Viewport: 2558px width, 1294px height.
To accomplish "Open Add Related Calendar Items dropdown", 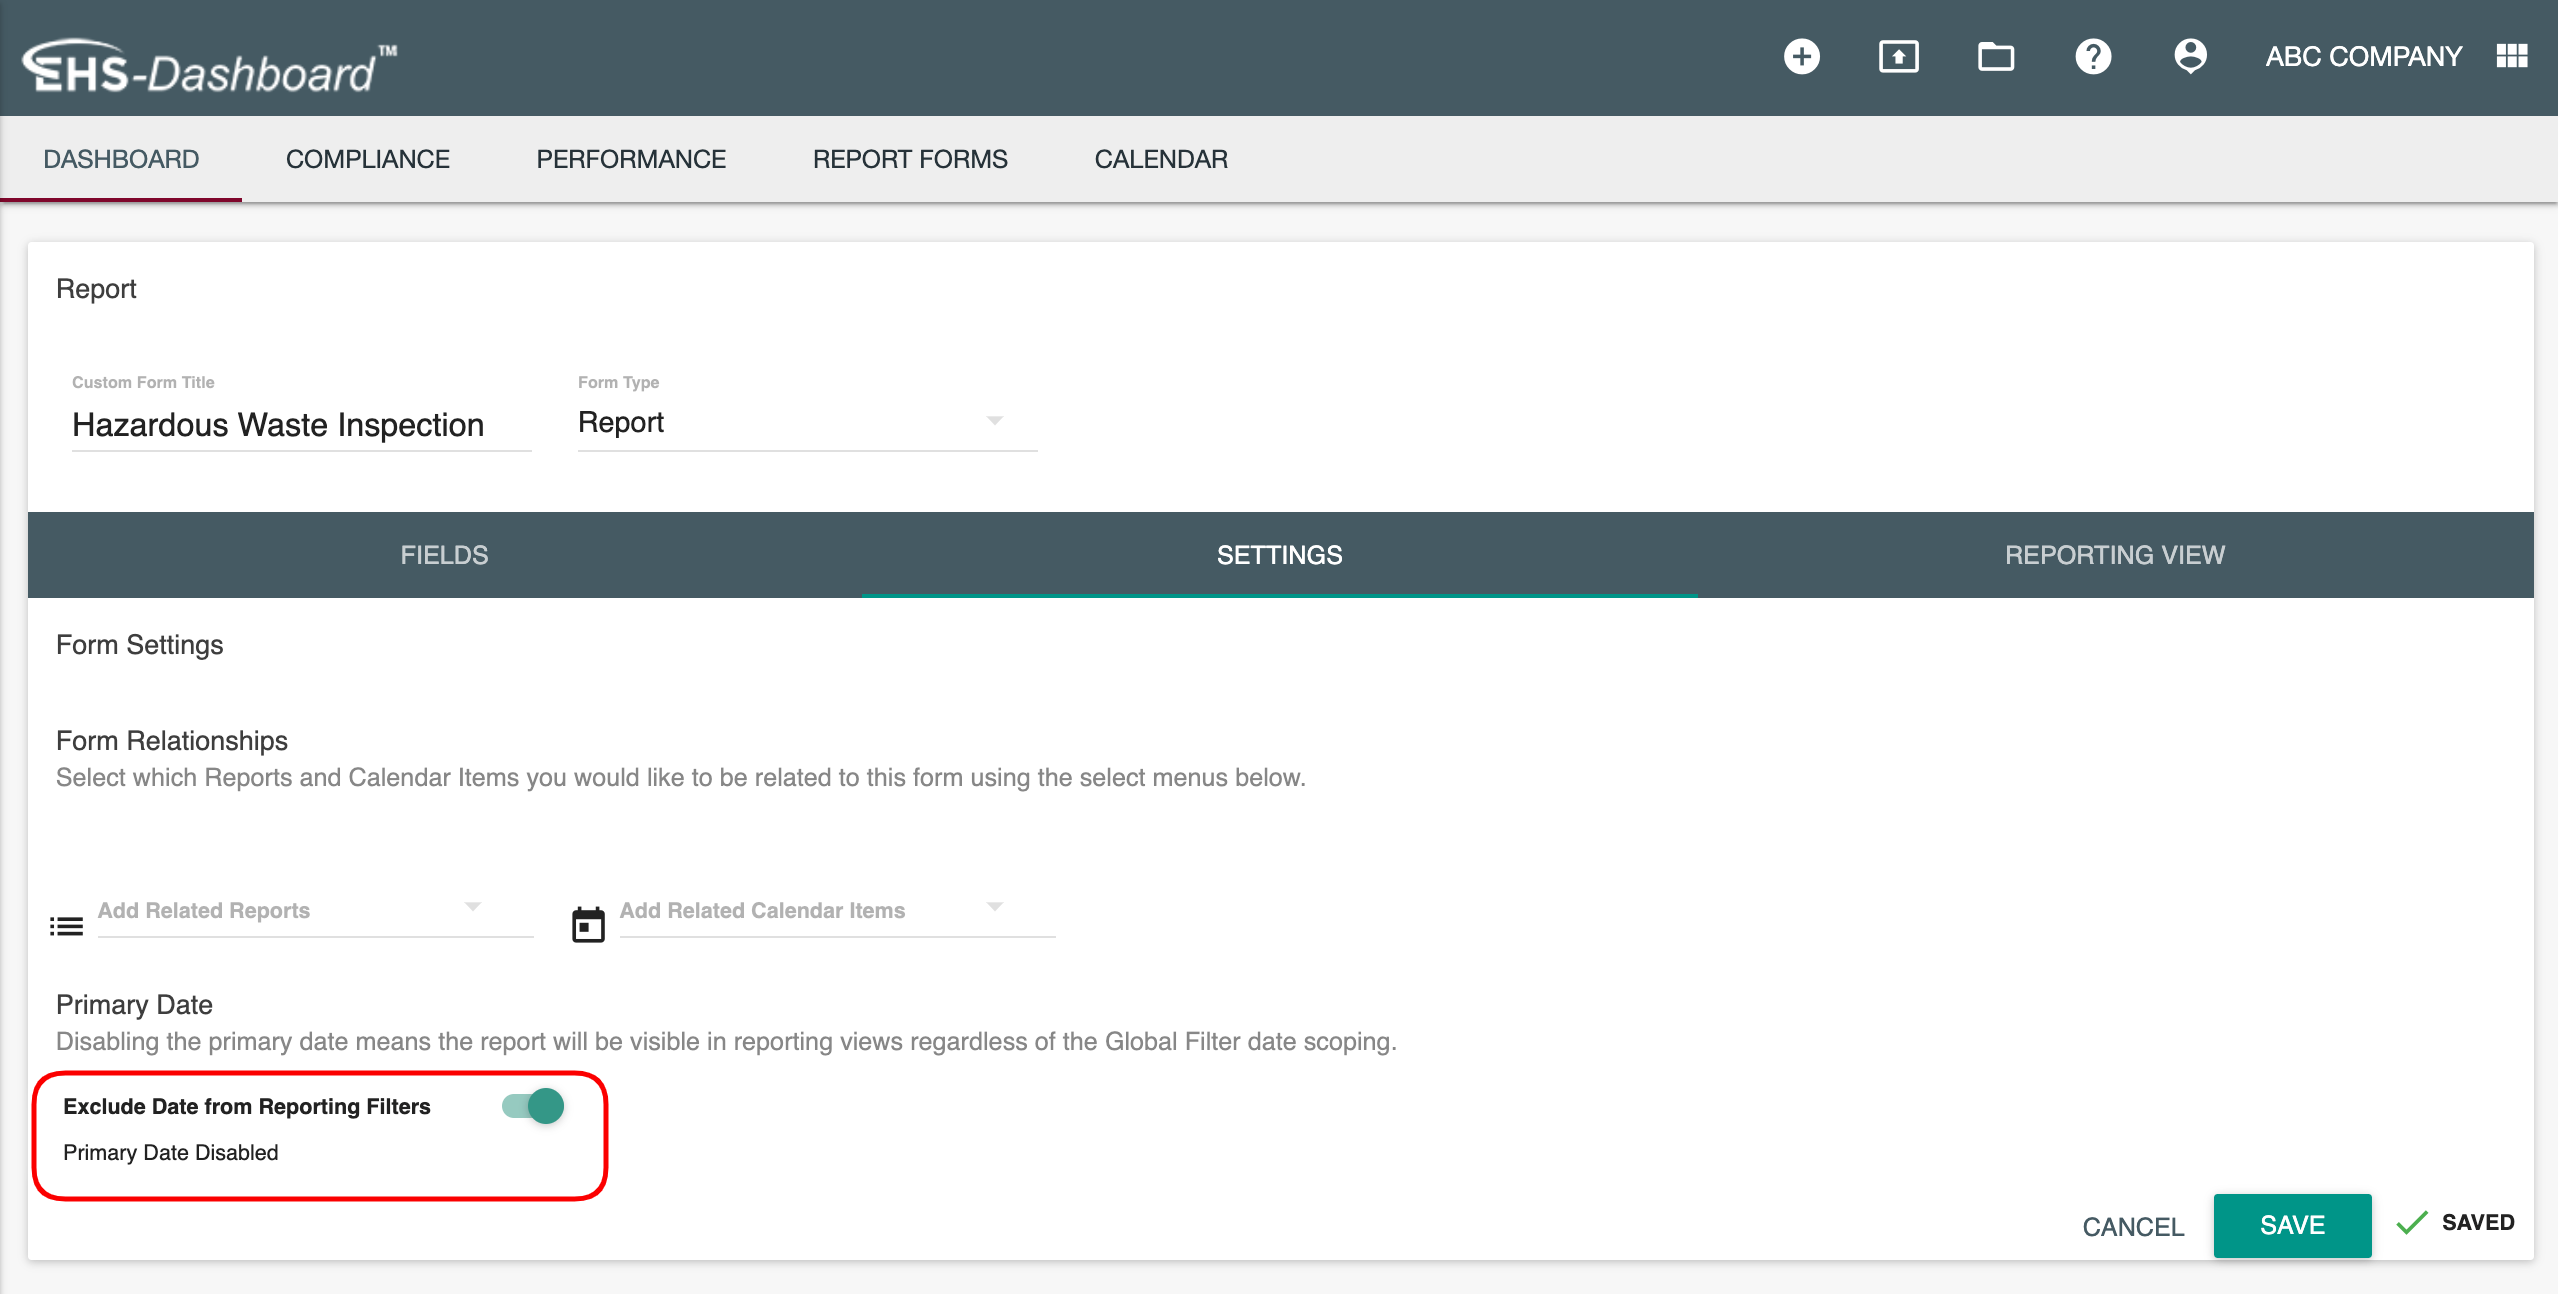I will point(836,910).
